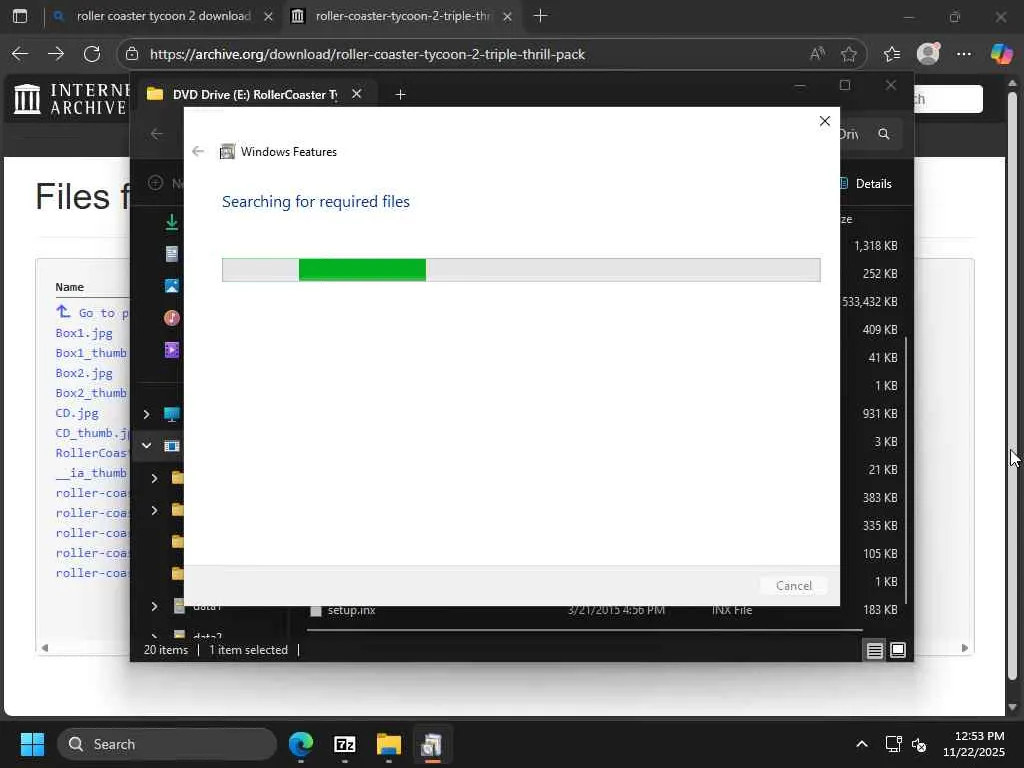Image resolution: width=1024 pixels, height=768 pixels.
Task: Click the muted volume tray icon
Action: click(x=920, y=744)
